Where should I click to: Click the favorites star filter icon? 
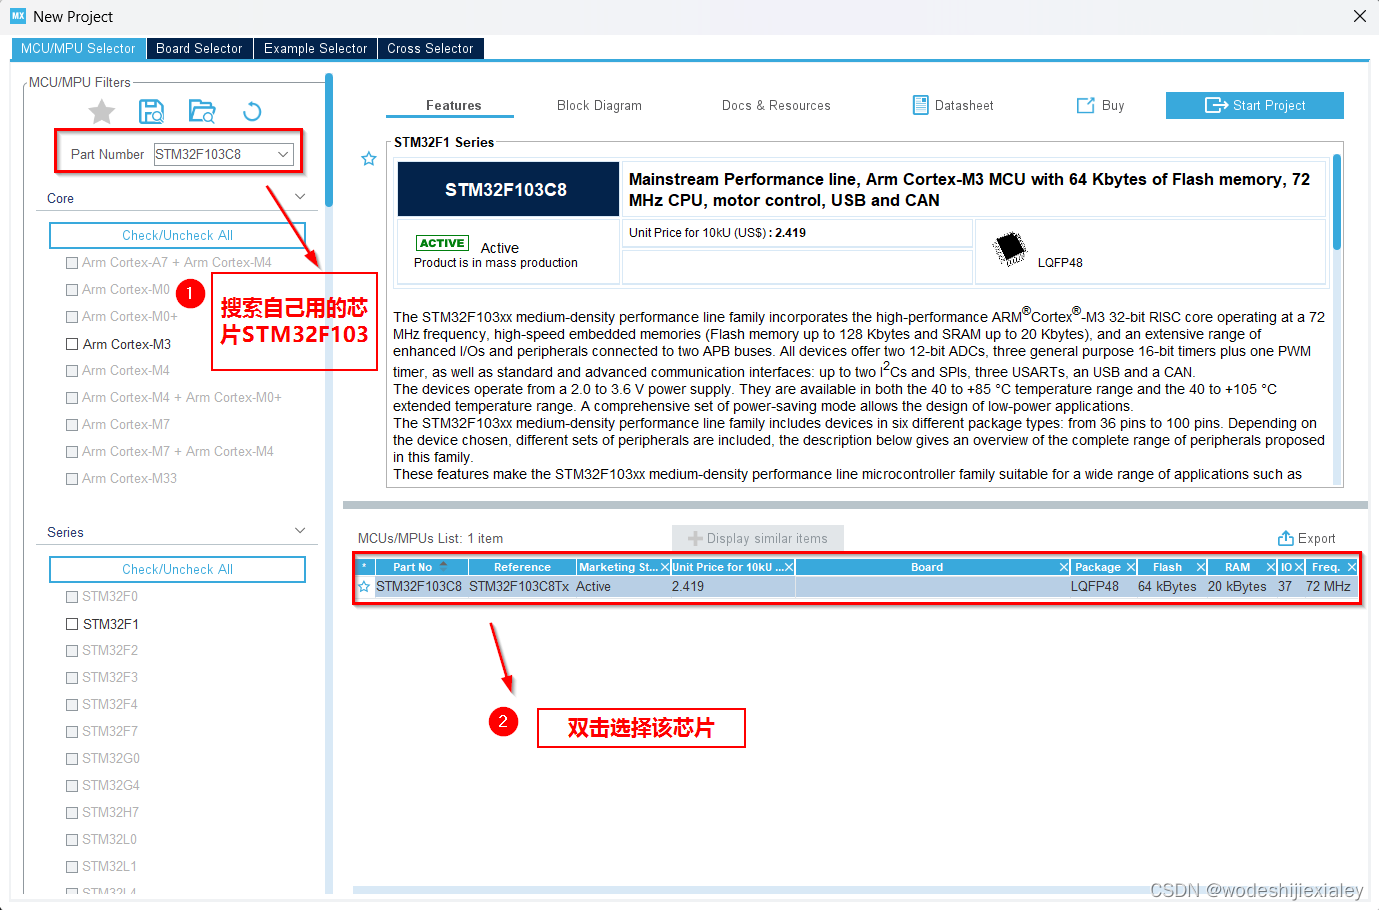point(102,112)
